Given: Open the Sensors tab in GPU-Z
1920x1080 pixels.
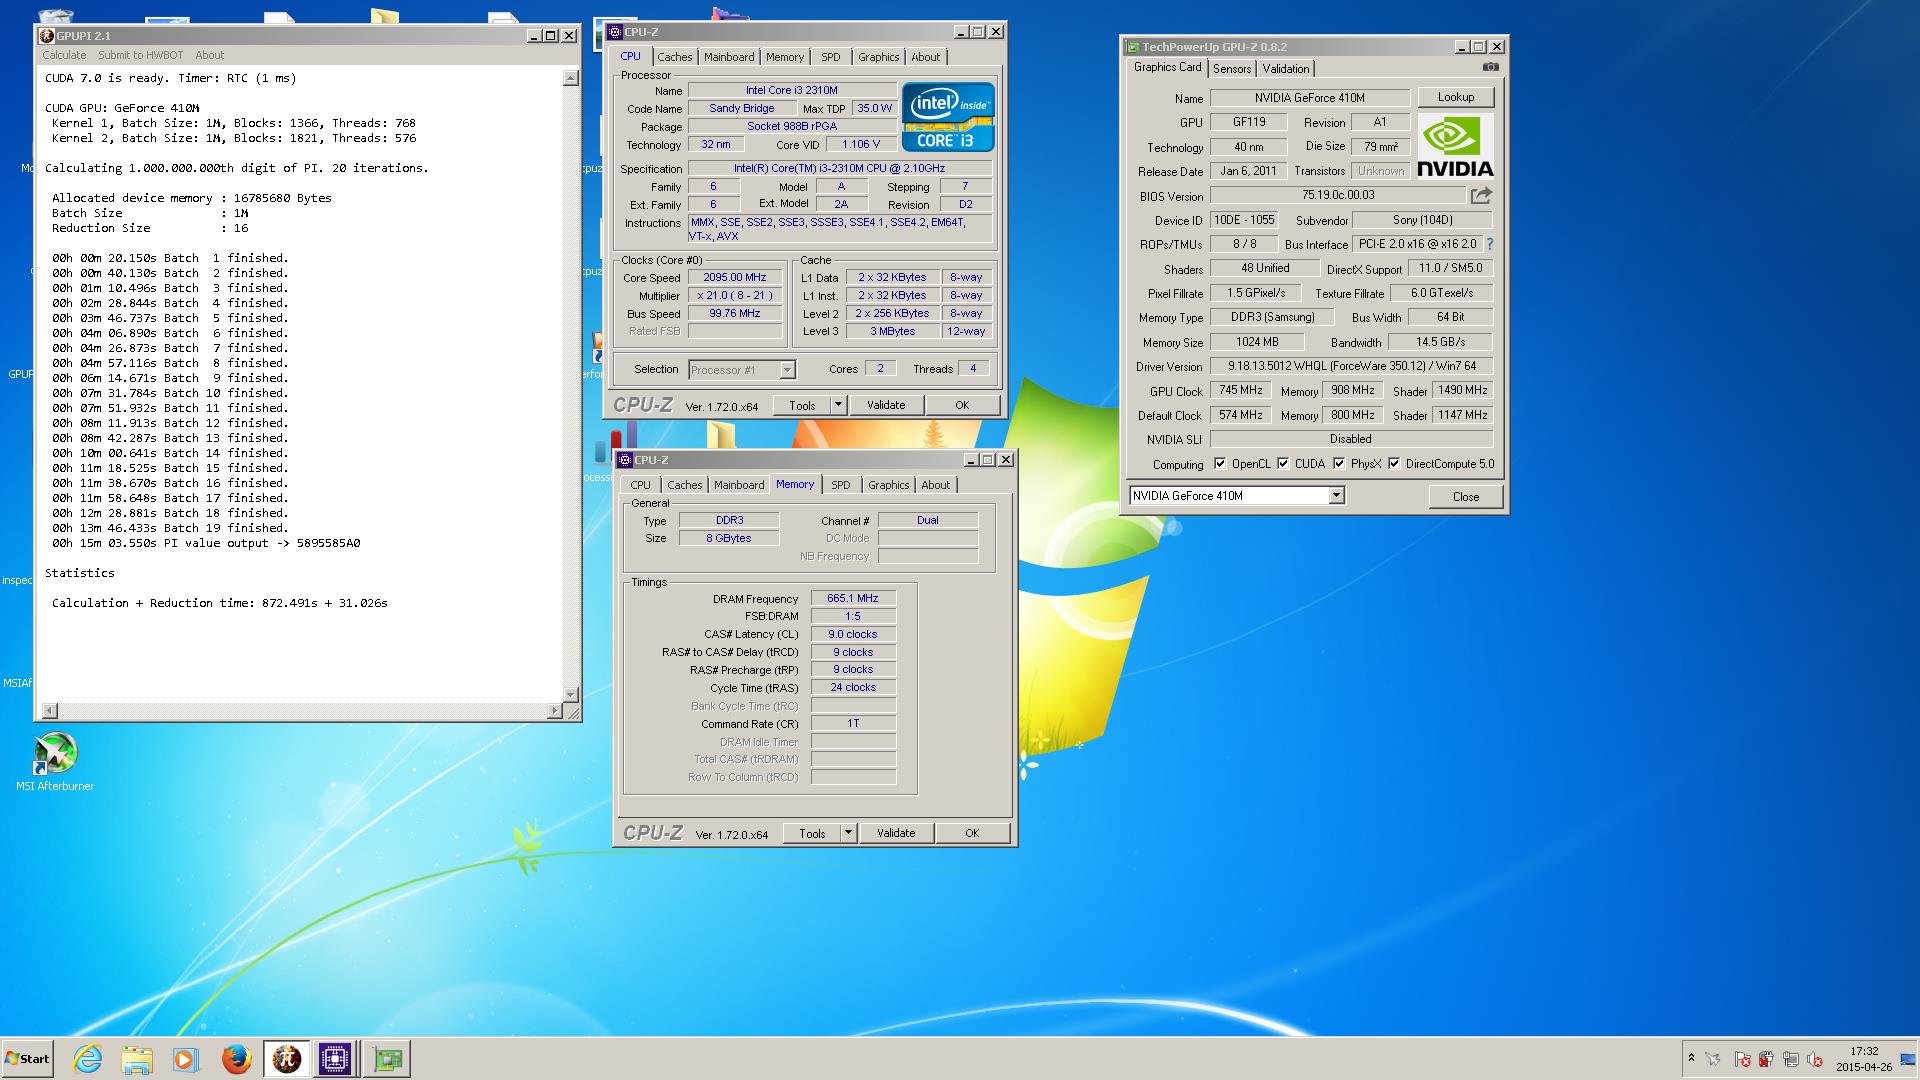Looking at the screenshot, I should pos(1232,69).
